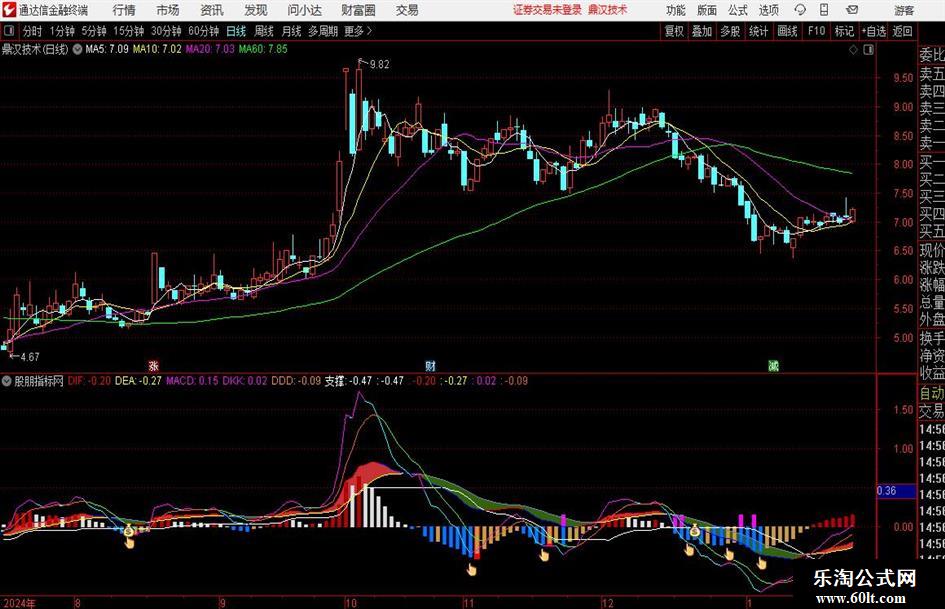Image resolution: width=945 pixels, height=609 pixels.
Task: Open the F10 company info button
Action: (817, 31)
